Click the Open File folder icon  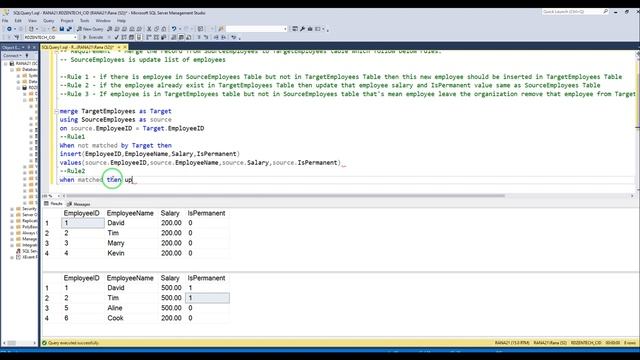coord(54,29)
